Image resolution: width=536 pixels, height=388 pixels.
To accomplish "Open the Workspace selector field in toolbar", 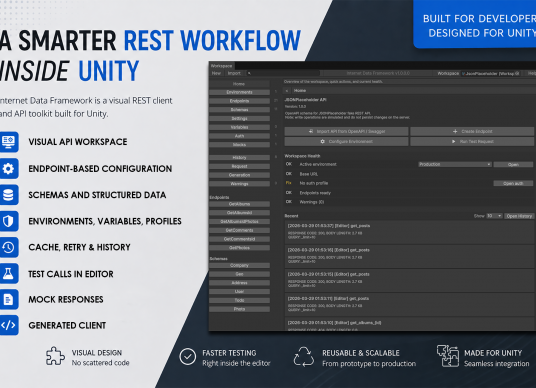I will point(491,73).
